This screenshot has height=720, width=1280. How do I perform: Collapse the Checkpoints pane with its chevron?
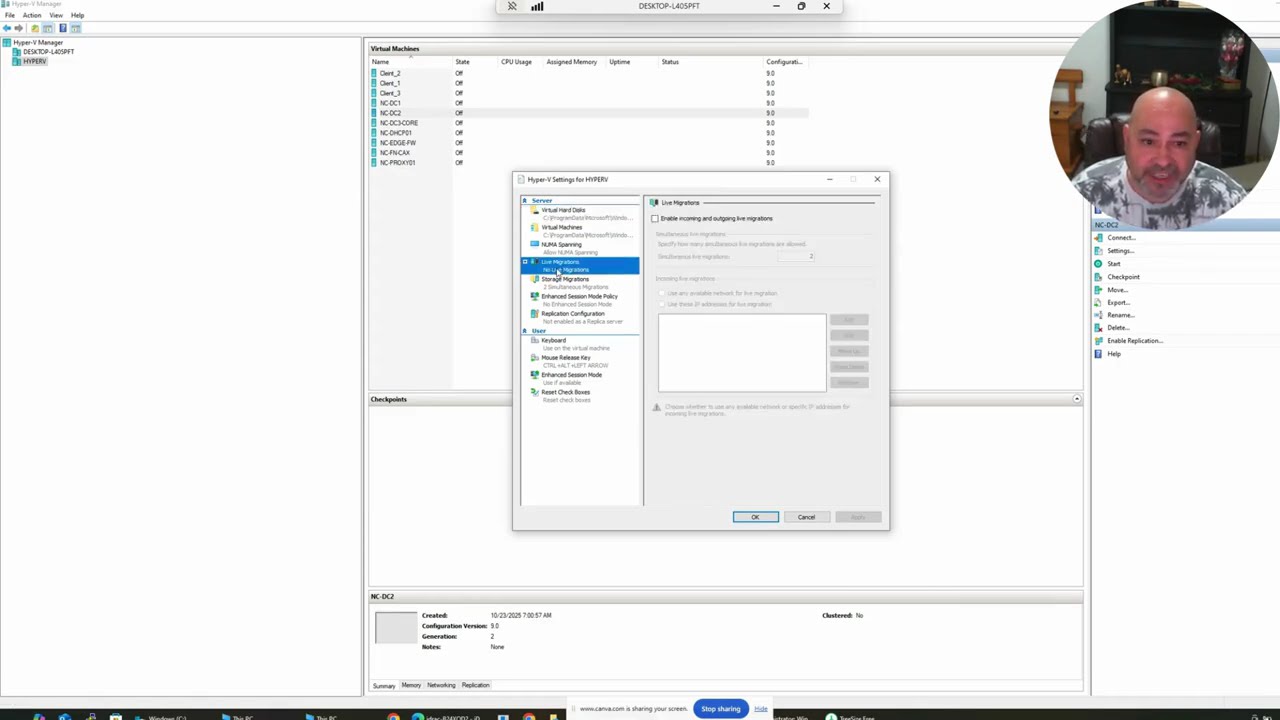pos(1077,399)
